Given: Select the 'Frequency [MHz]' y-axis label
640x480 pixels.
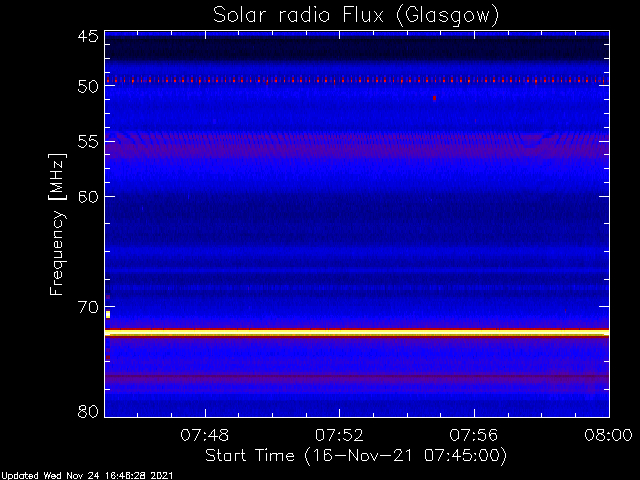Looking at the screenshot, I should pyautogui.click(x=57, y=224).
